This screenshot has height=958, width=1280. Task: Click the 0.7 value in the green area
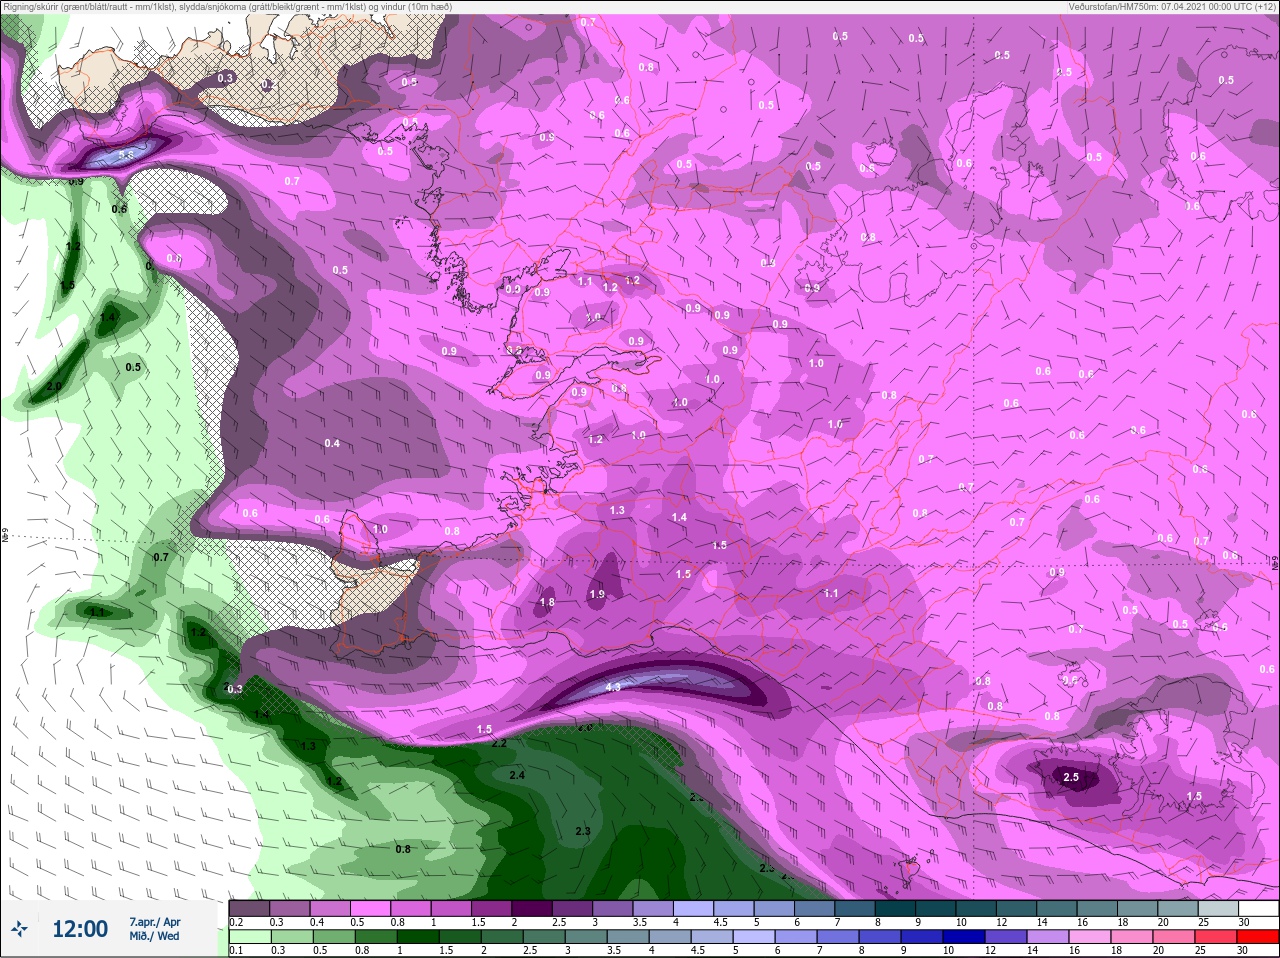161,557
